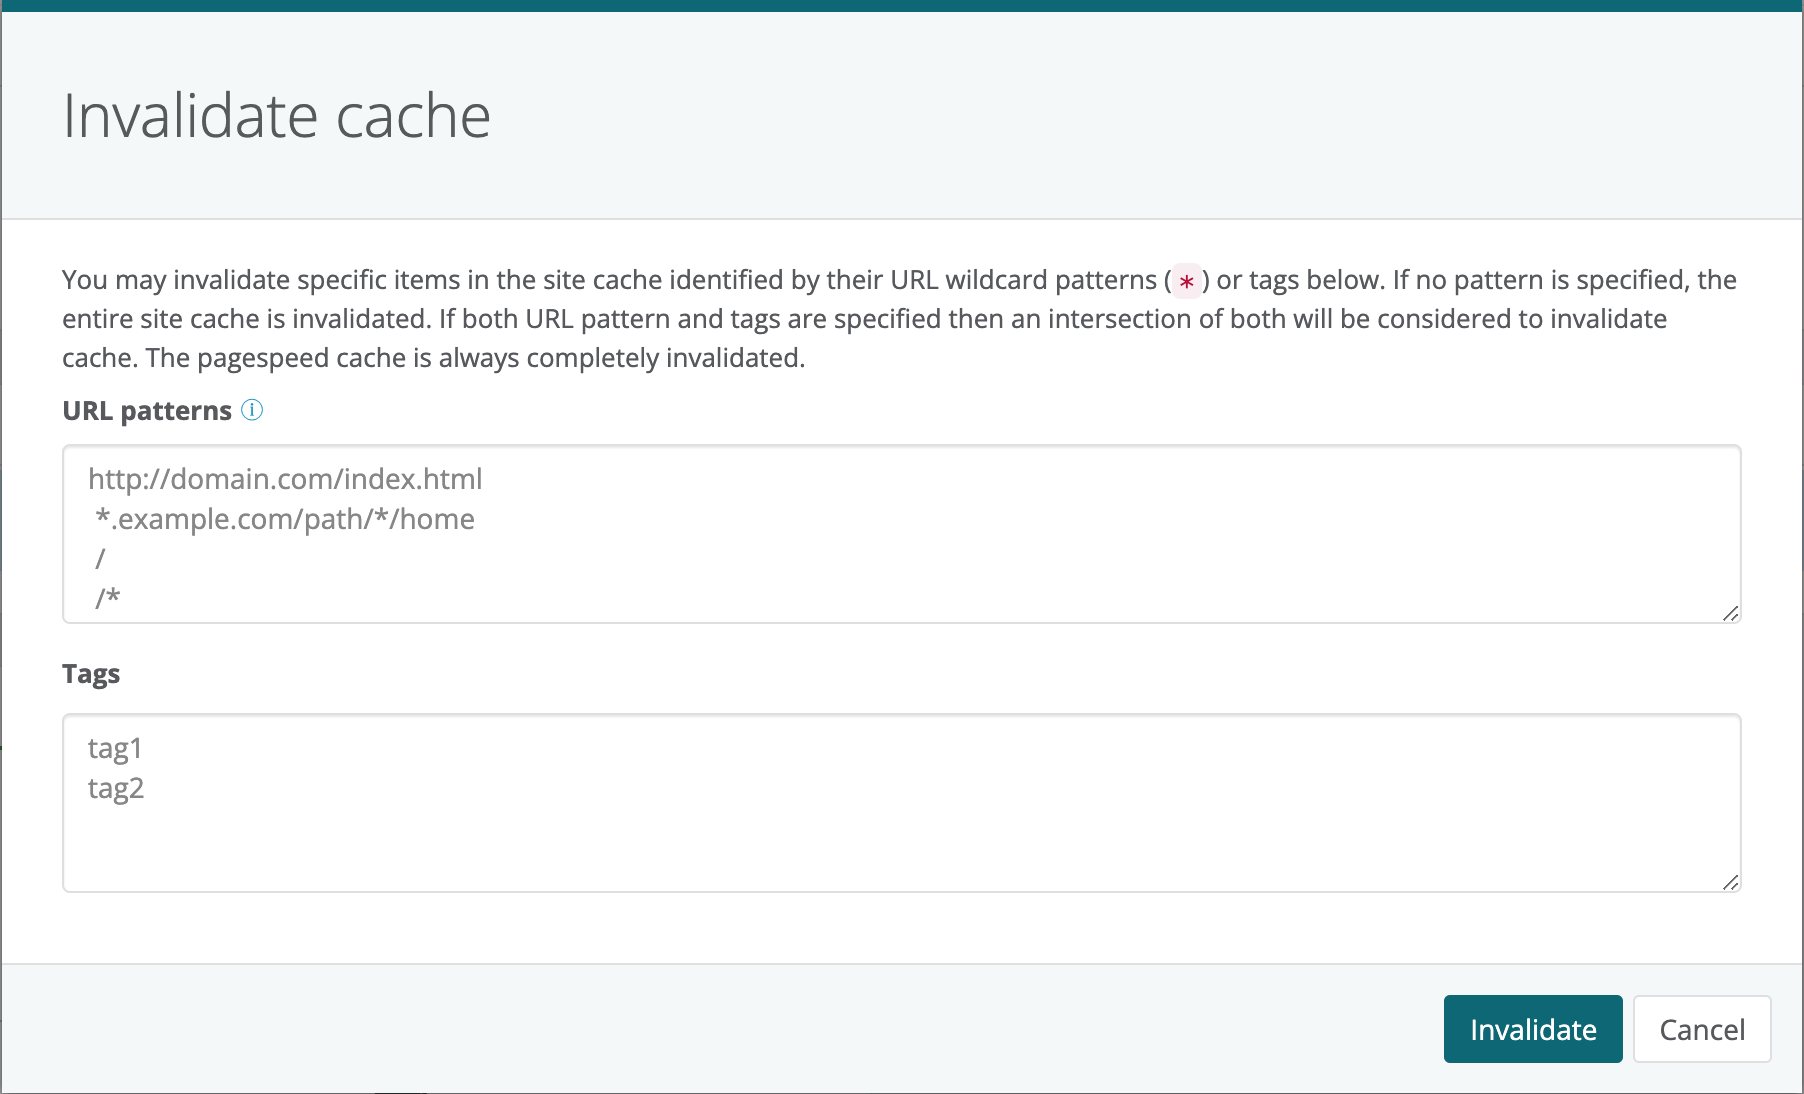Grab the Tags textarea resize handle

coord(1730,882)
